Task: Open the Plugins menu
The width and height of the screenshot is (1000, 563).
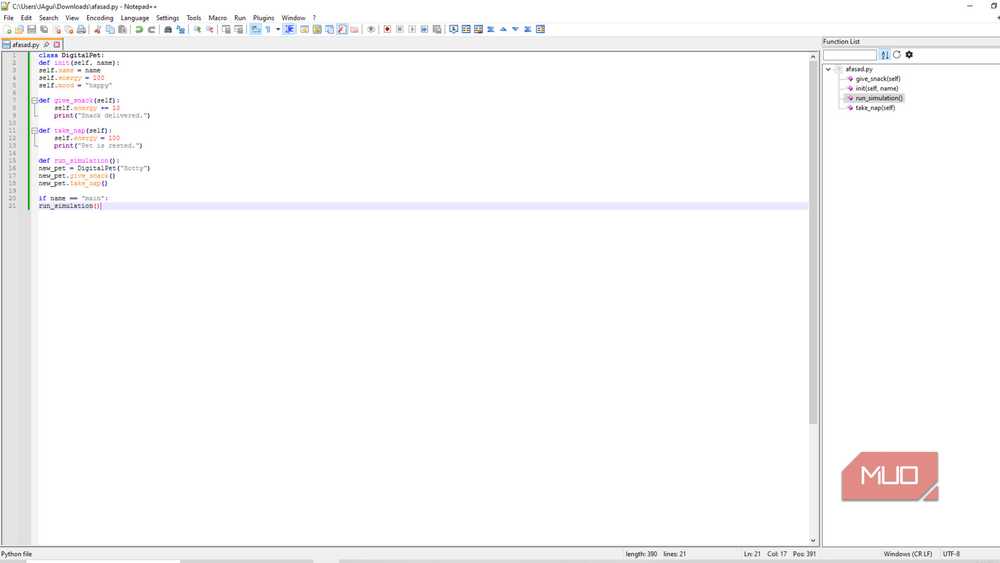Action: (x=263, y=18)
